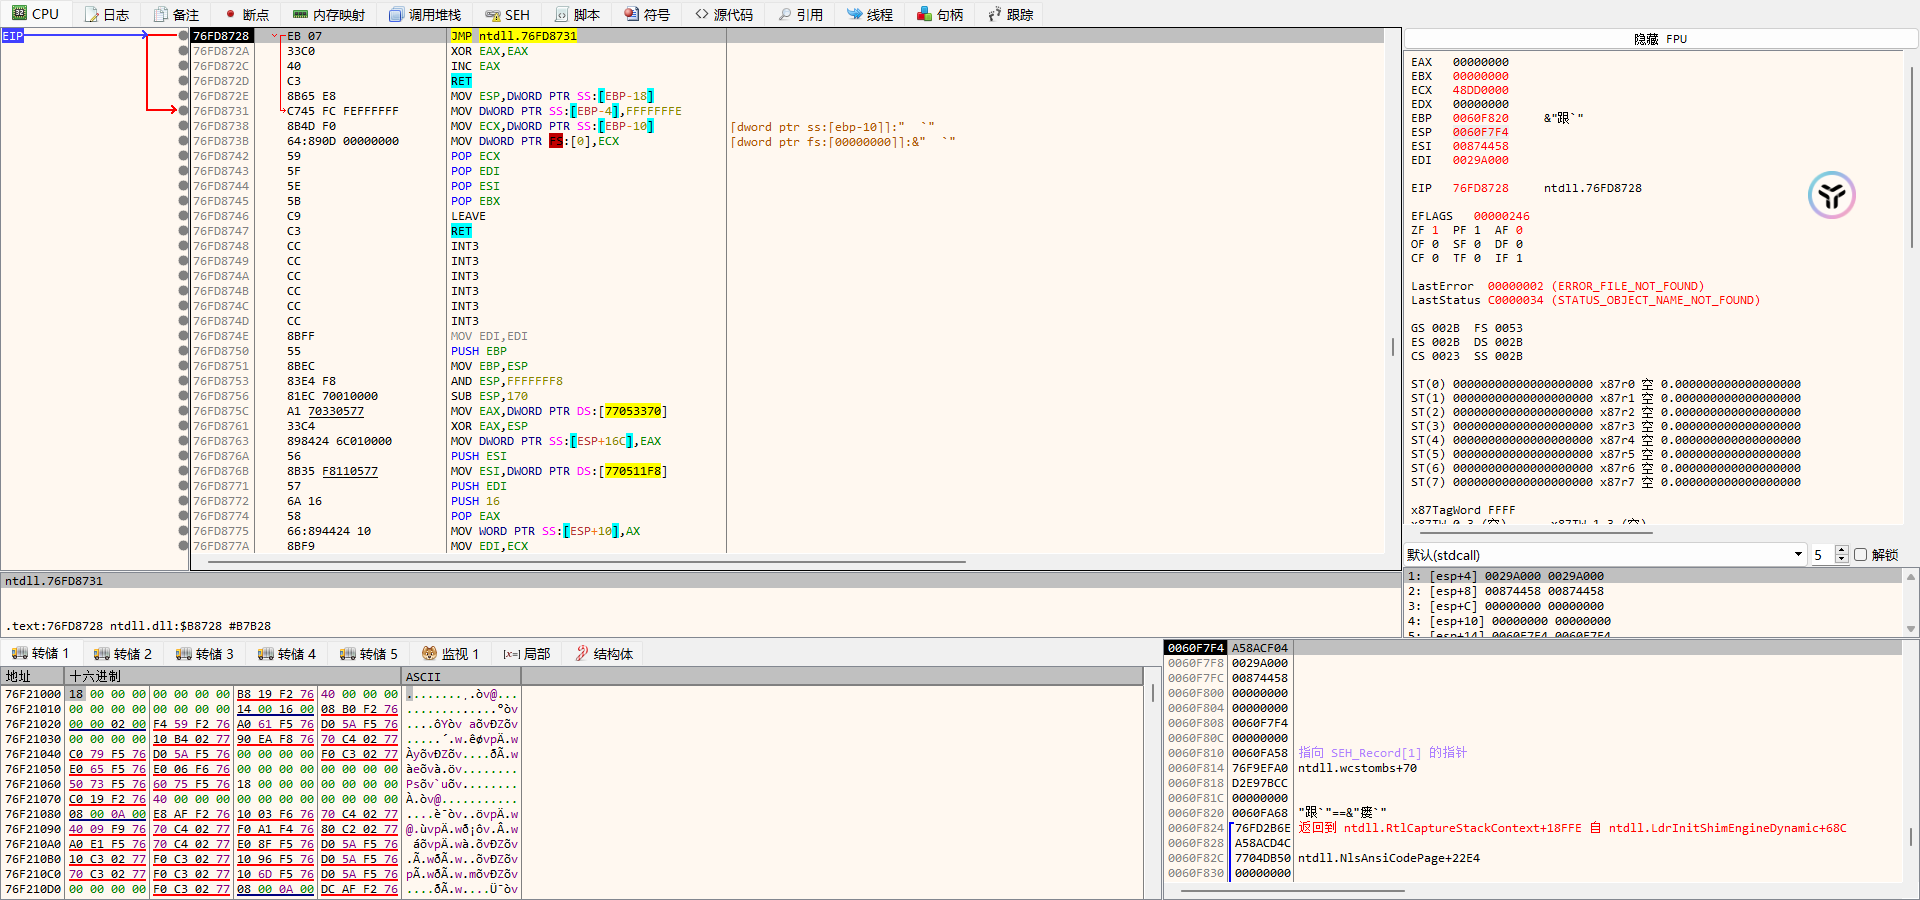Open the 监视 1 watch tab icon

click(429, 654)
